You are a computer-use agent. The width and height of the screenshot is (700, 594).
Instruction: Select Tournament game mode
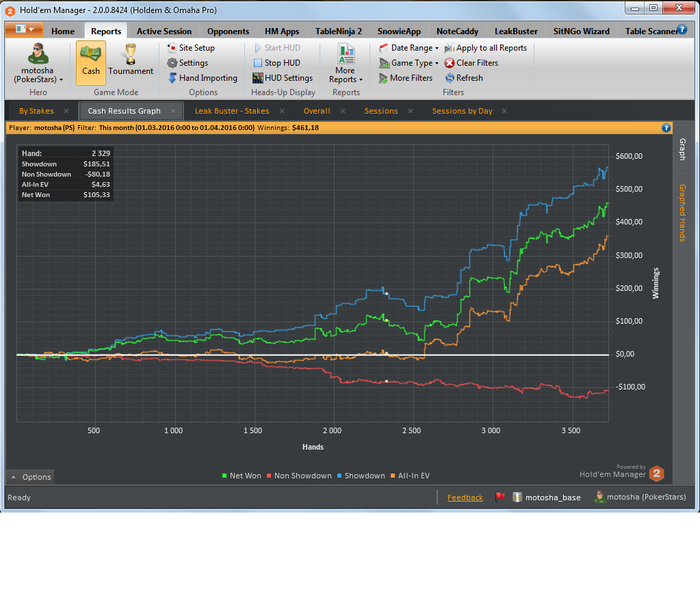[x=130, y=62]
